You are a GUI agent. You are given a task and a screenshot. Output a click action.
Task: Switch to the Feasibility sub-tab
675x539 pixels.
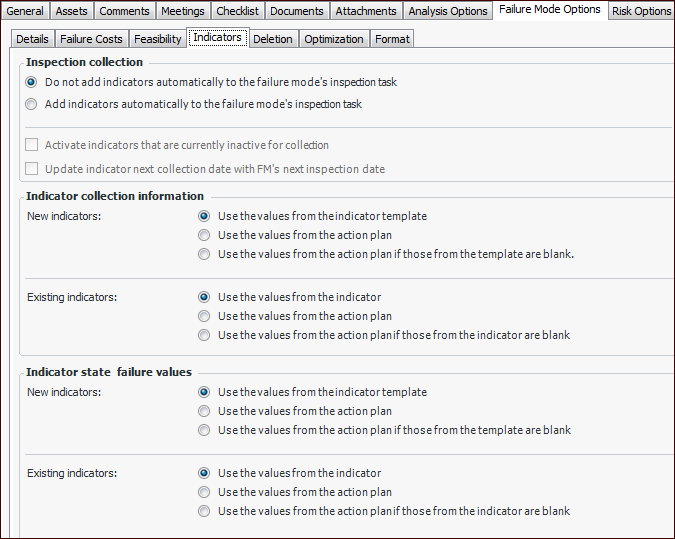tap(158, 39)
